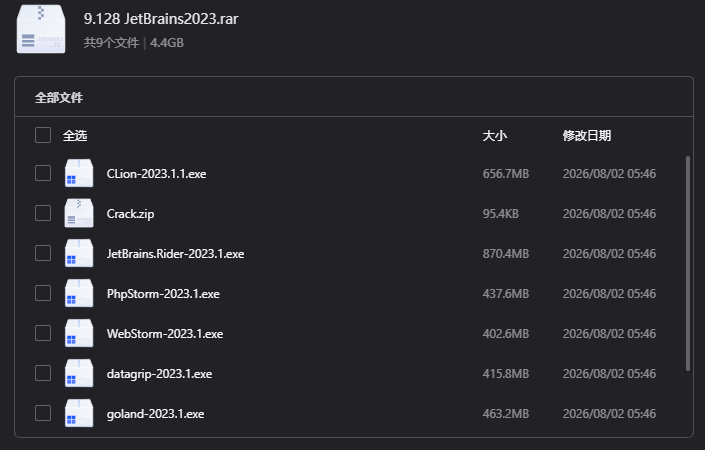Open the 全部文件 section heading
This screenshot has height=450, width=705.
click(x=59, y=98)
